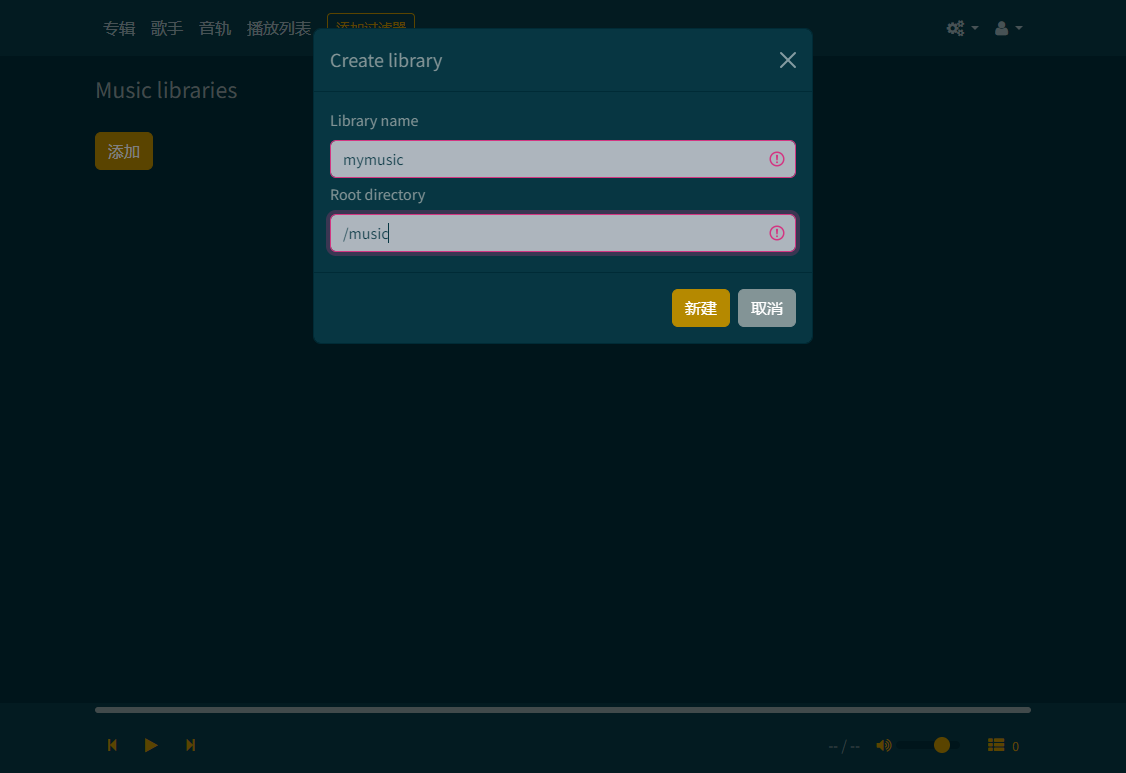Image resolution: width=1126 pixels, height=773 pixels.
Task: Focus the Library name input field
Action: [x=563, y=159]
